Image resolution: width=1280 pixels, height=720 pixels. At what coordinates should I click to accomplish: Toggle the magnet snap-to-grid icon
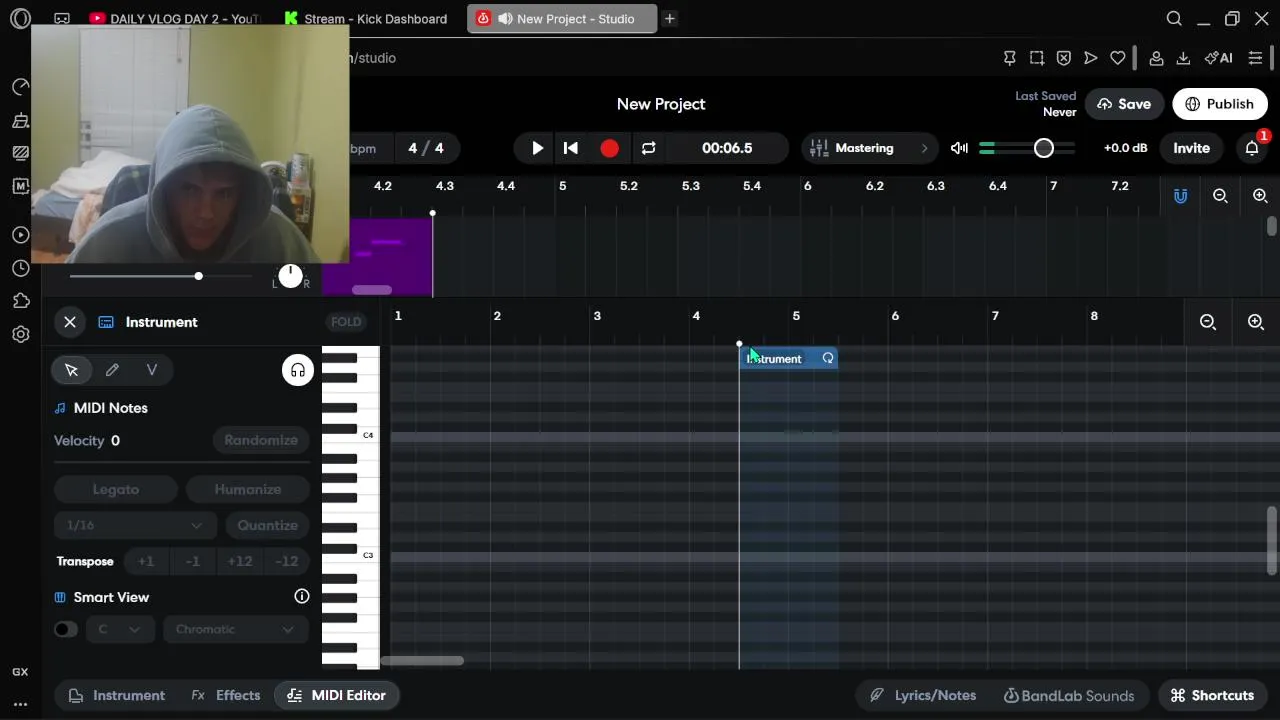click(1180, 196)
